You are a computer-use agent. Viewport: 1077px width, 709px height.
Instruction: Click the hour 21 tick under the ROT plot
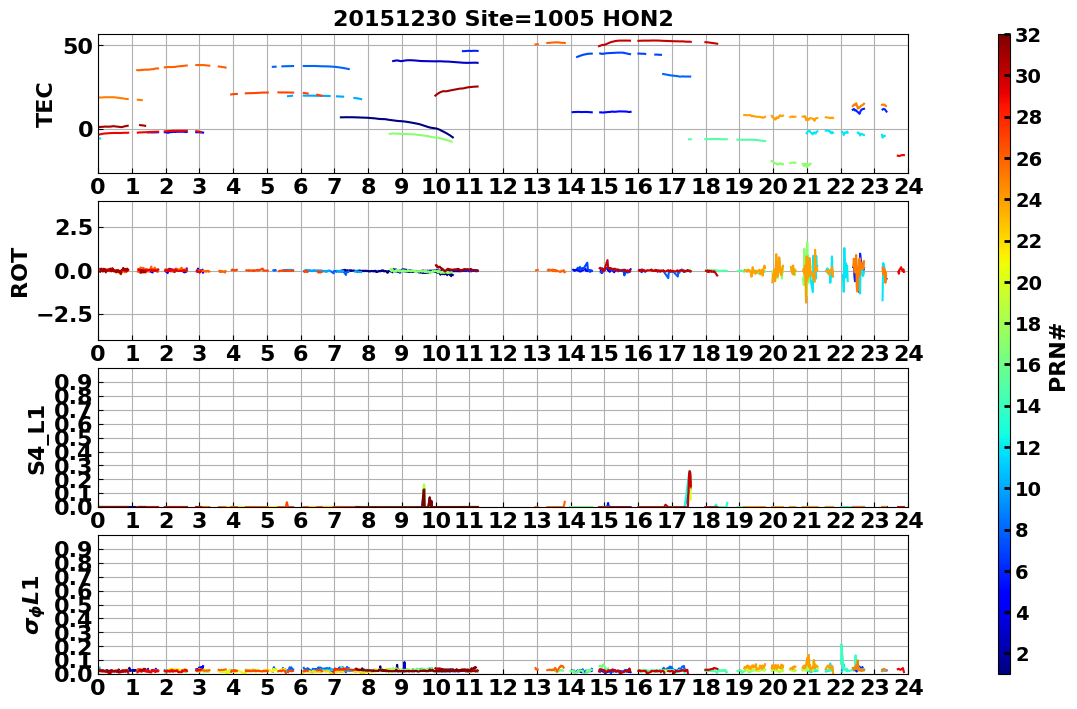(x=806, y=353)
